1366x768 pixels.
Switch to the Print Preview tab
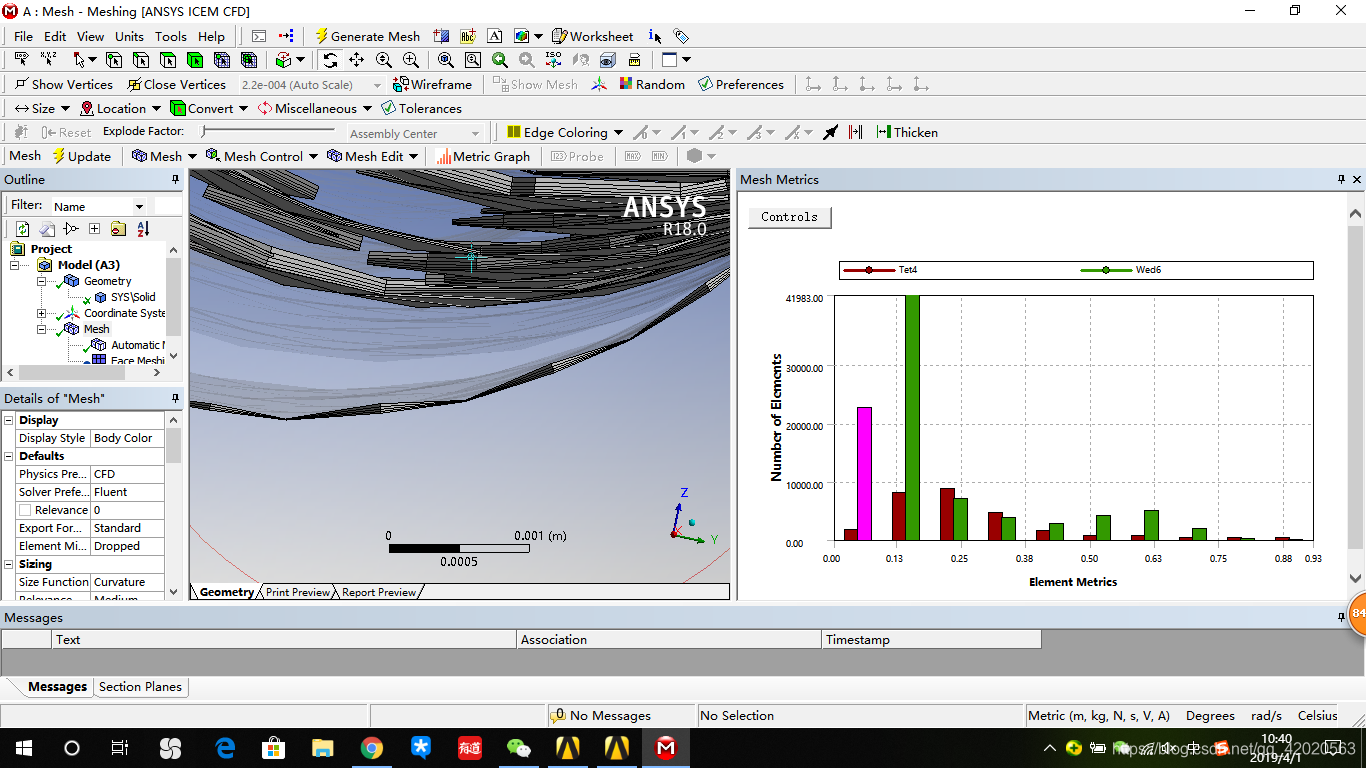297,592
